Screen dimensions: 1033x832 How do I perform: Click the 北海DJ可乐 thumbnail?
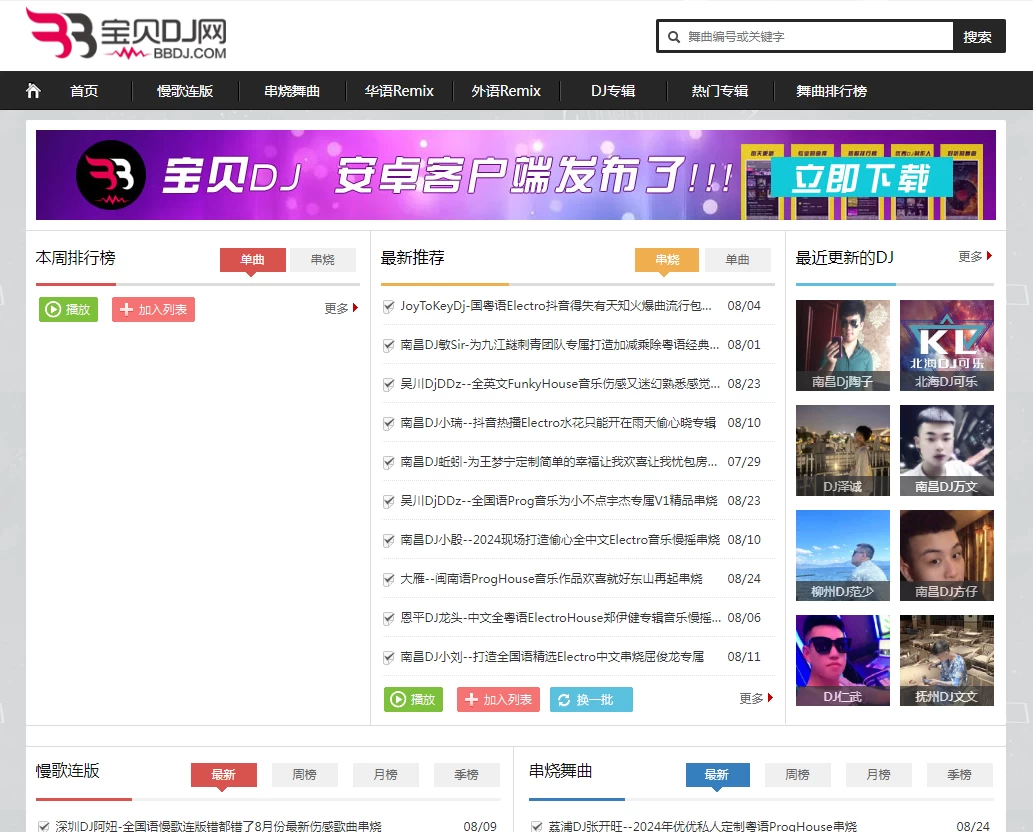[x=946, y=345]
